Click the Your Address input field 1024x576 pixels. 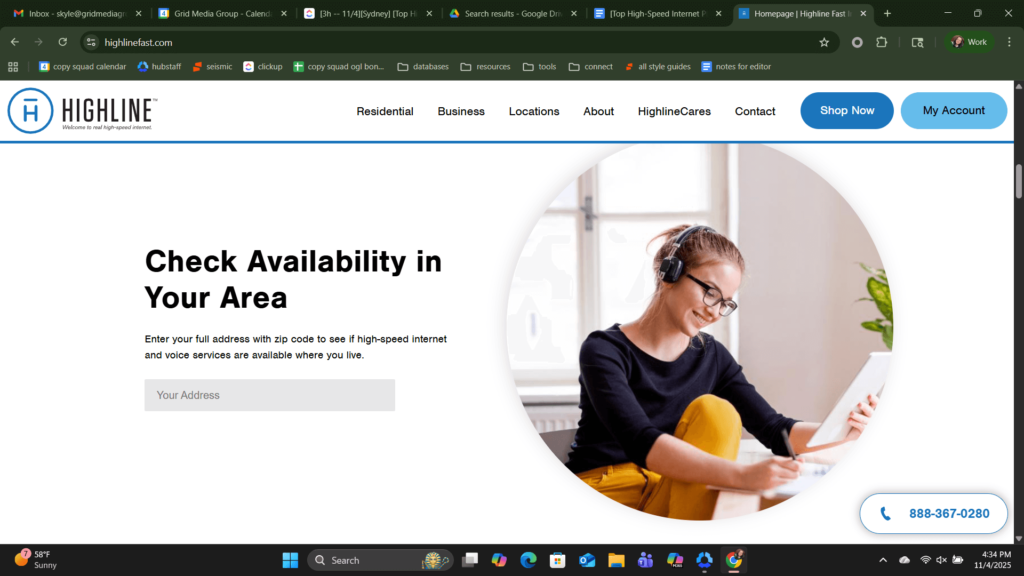click(x=269, y=395)
